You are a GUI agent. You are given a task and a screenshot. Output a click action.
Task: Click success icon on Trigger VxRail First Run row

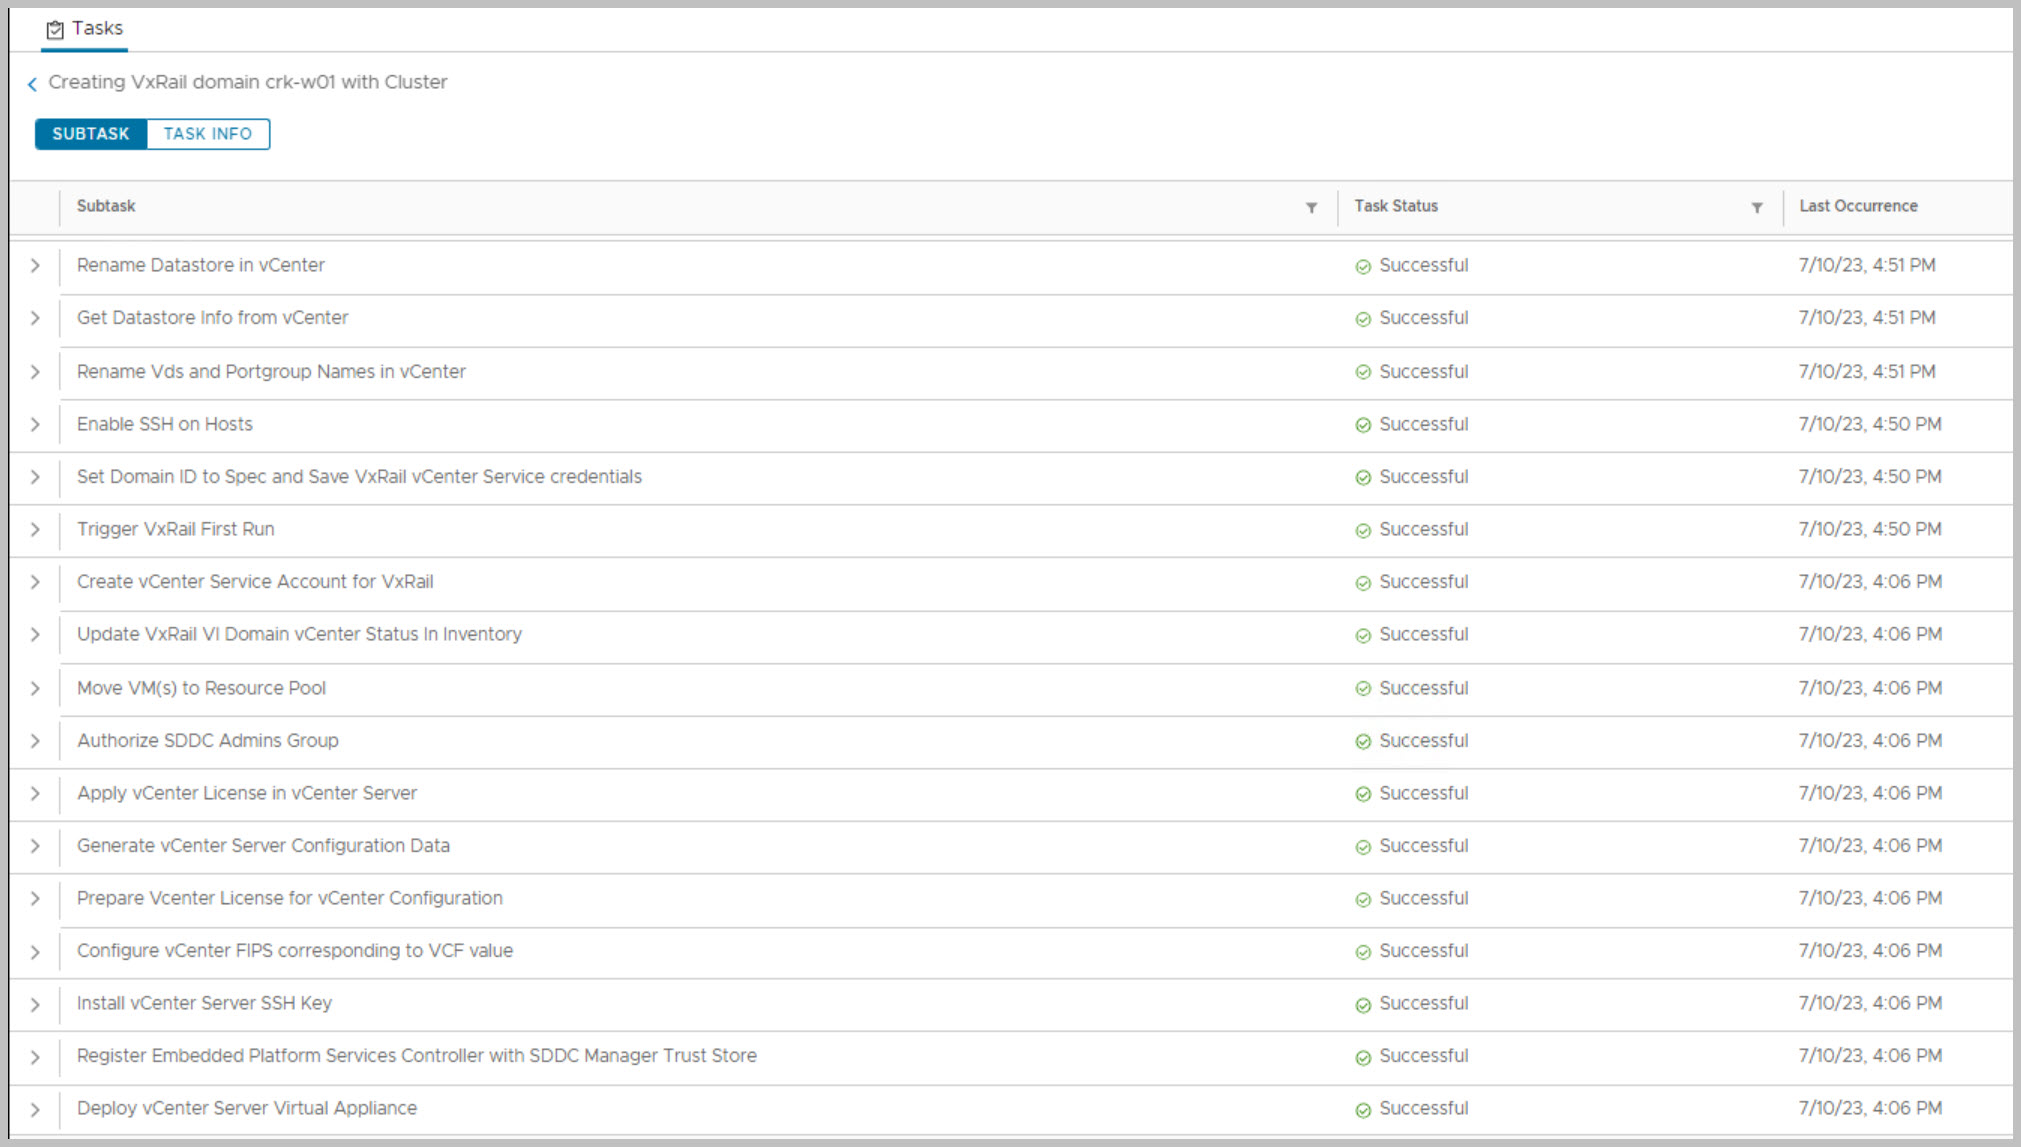(x=1362, y=531)
